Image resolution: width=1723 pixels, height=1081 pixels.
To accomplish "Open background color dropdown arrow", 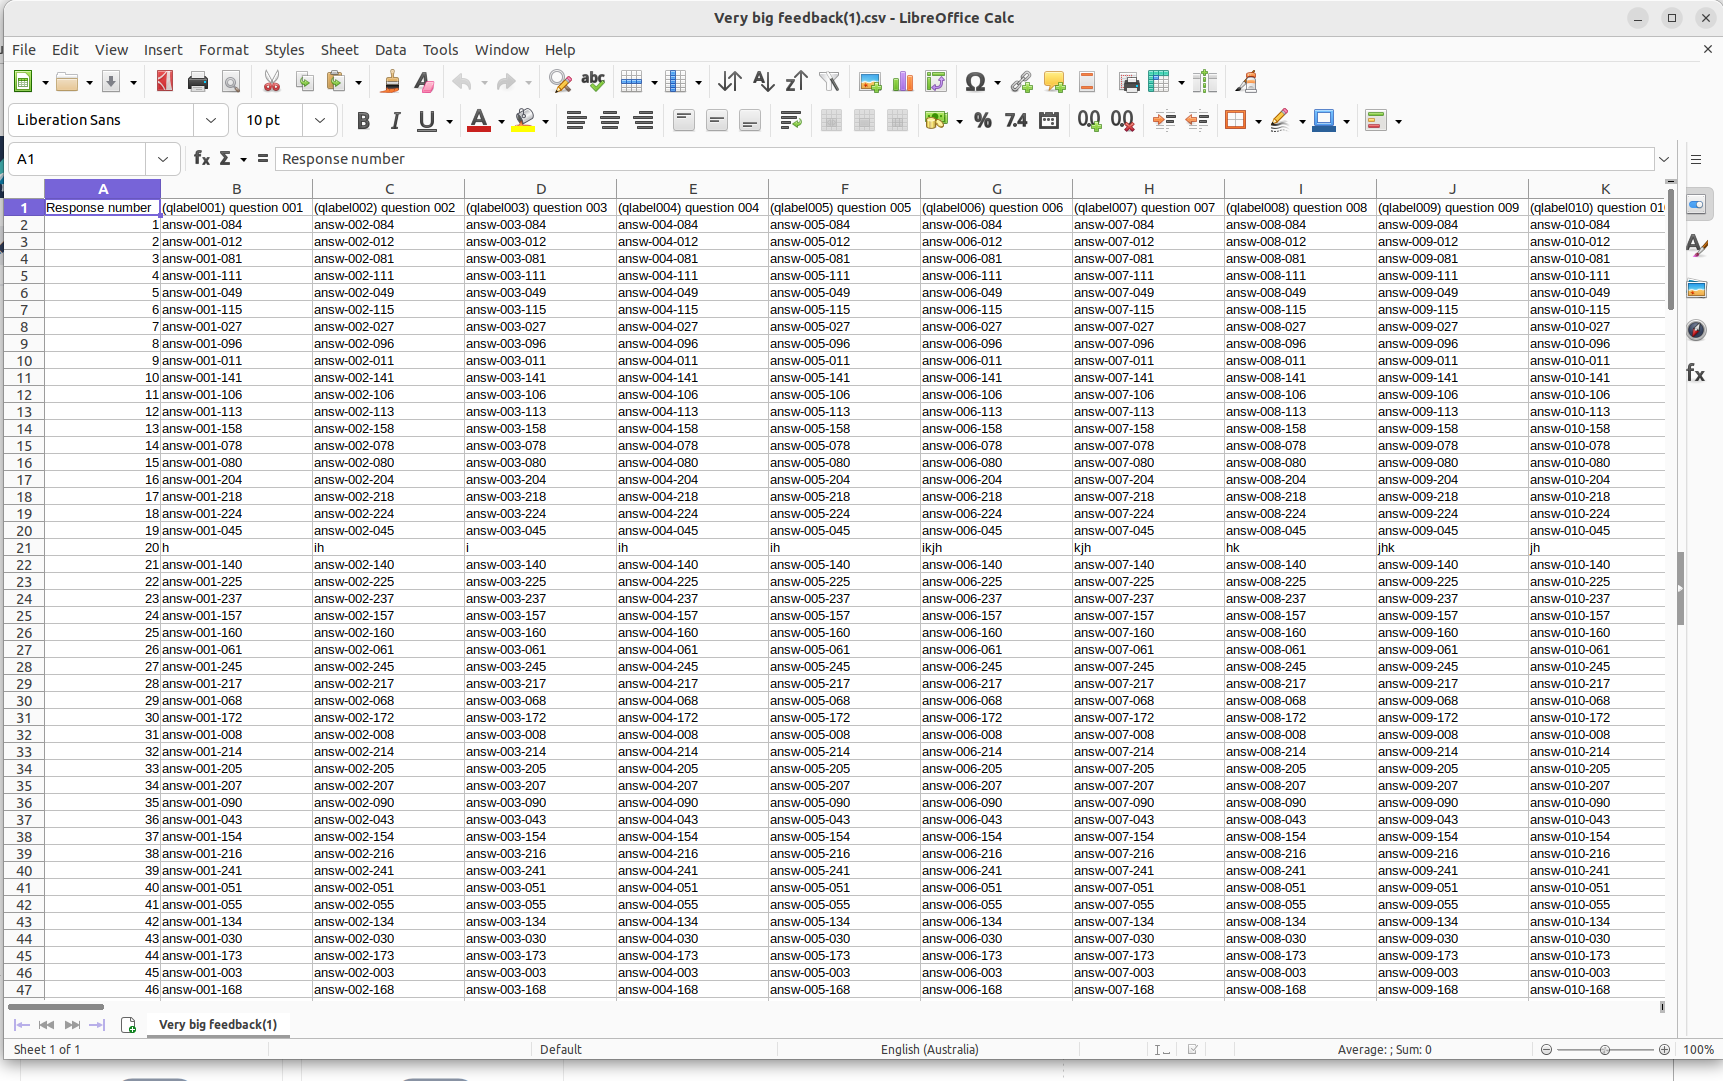I will click(x=545, y=121).
